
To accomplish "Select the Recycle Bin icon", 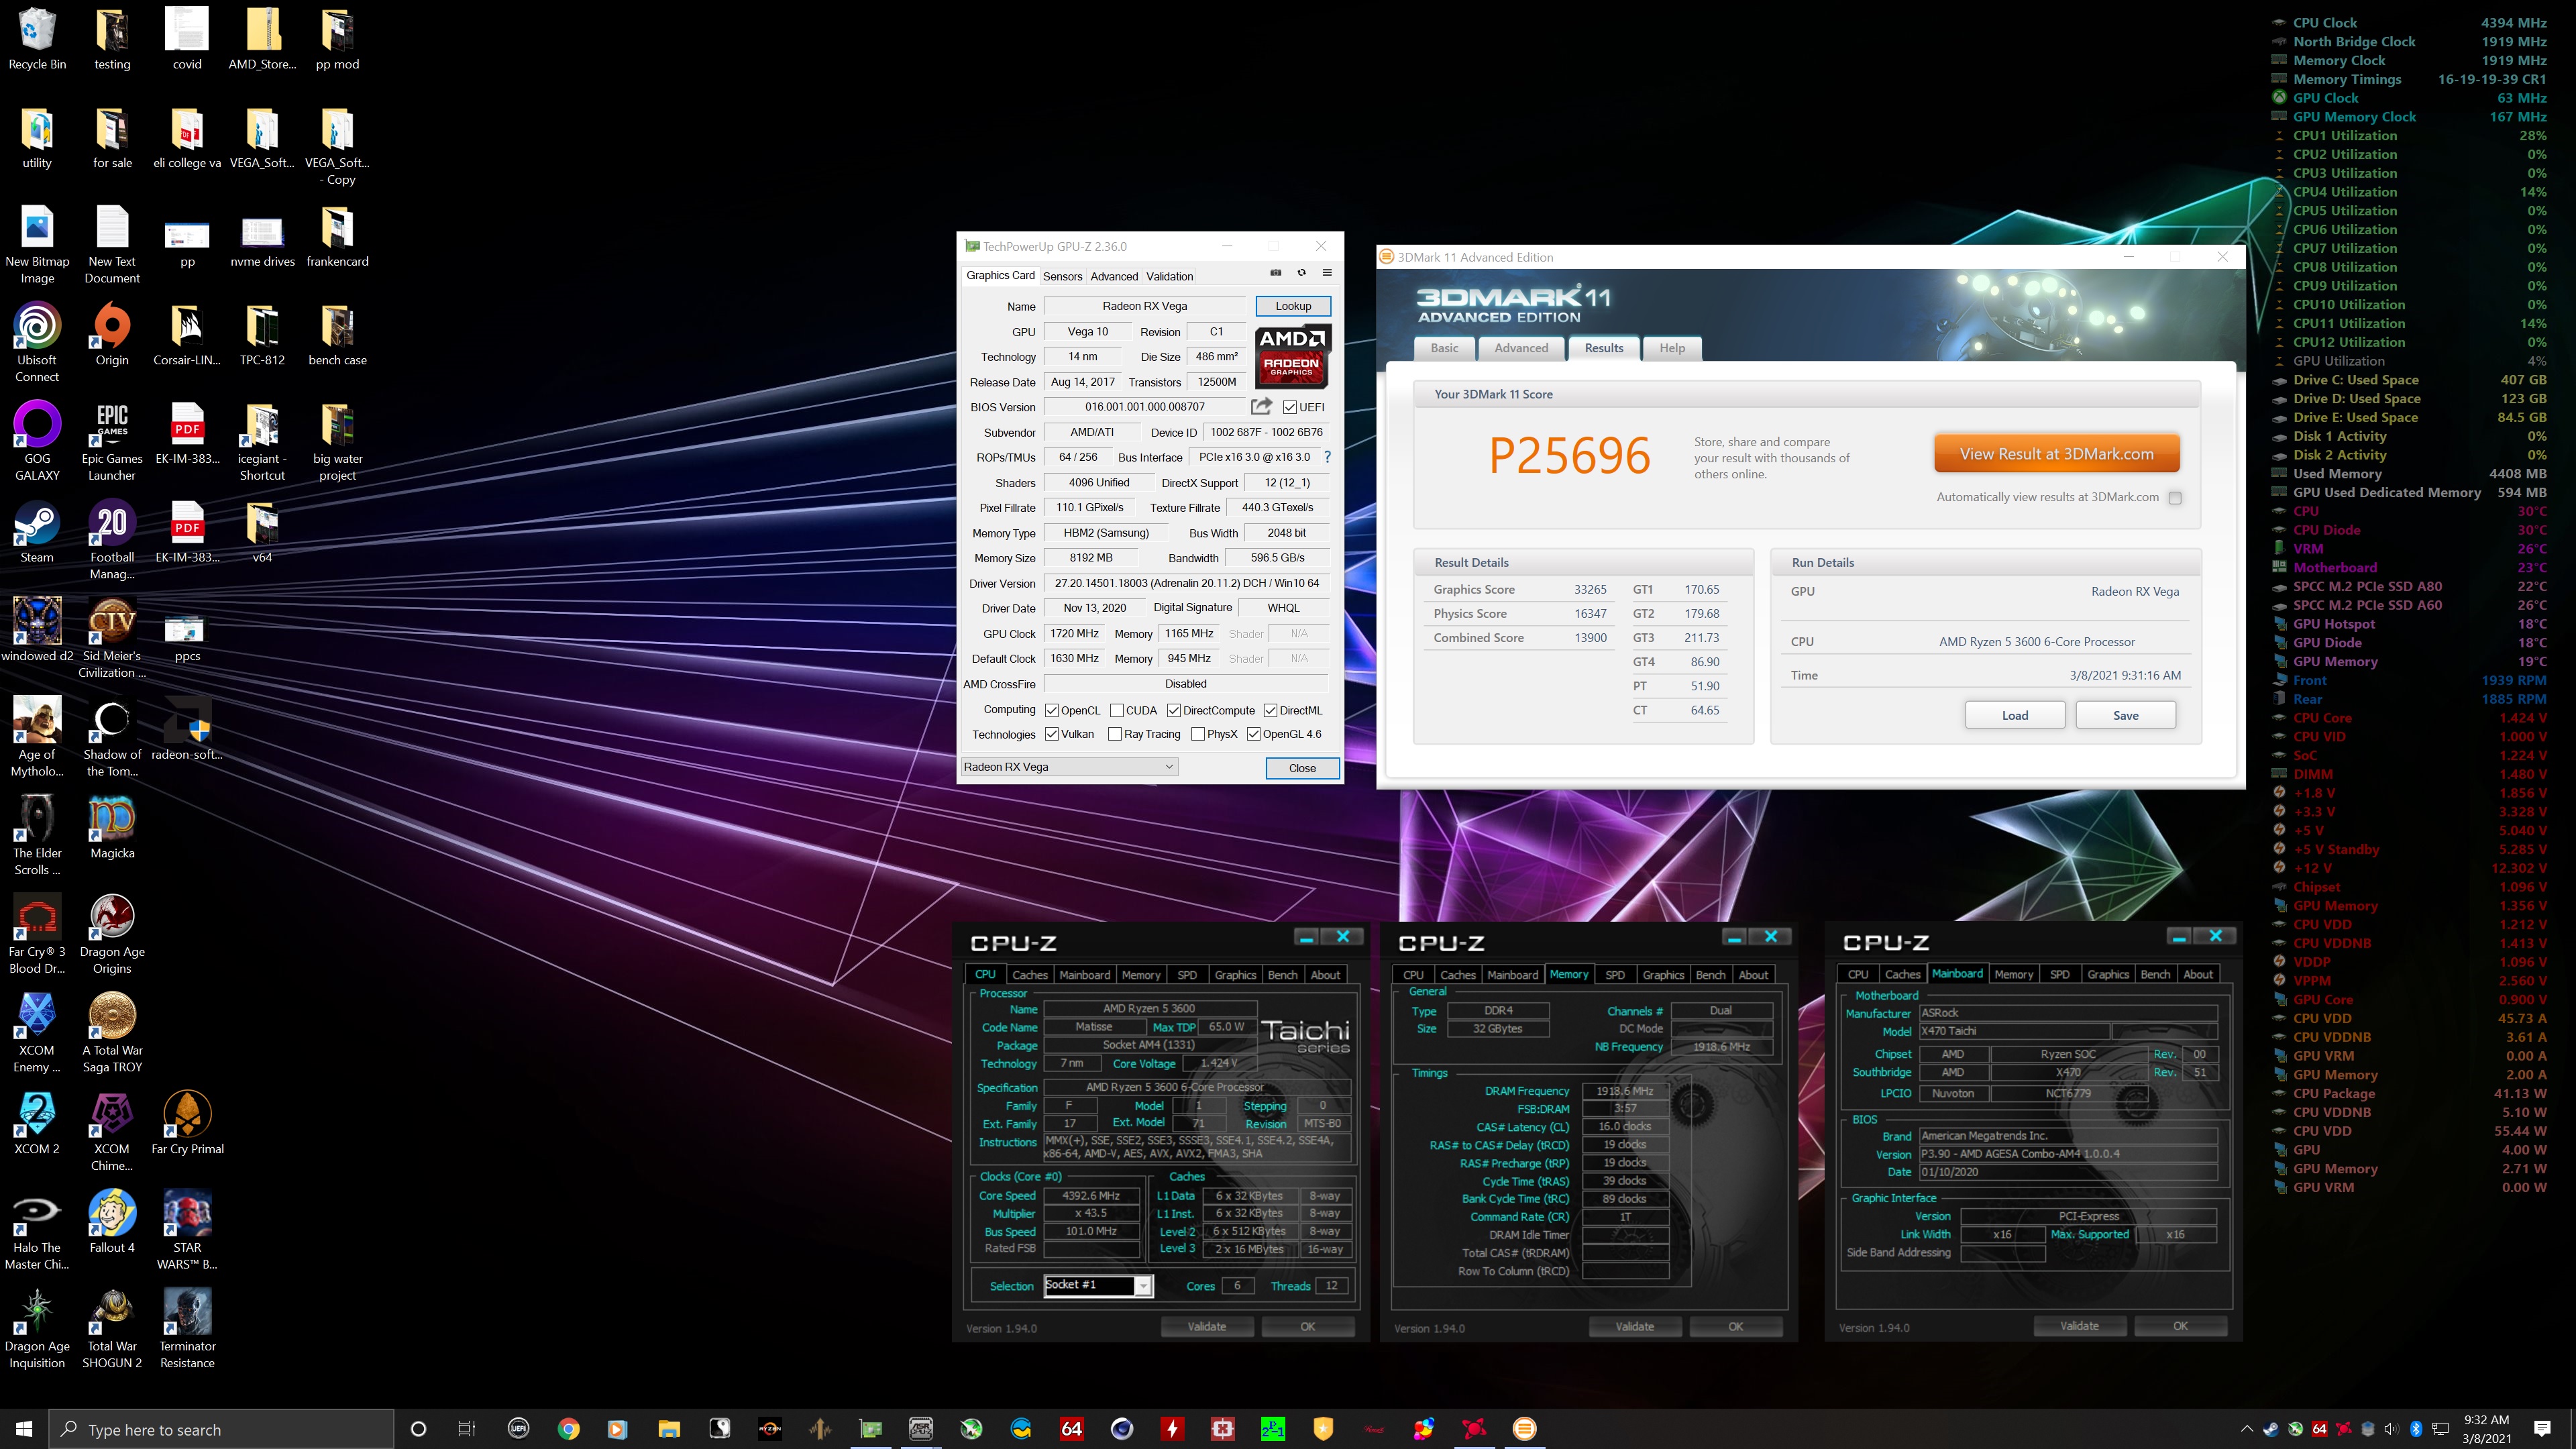I will click(37, 39).
